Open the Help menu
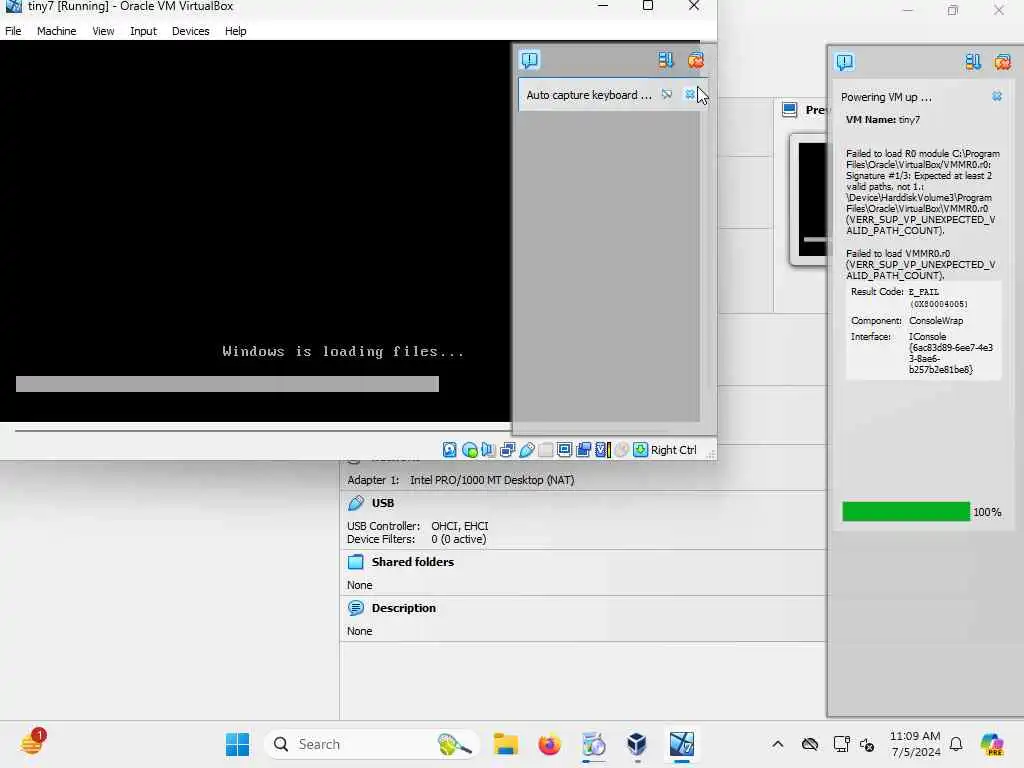 [x=235, y=31]
